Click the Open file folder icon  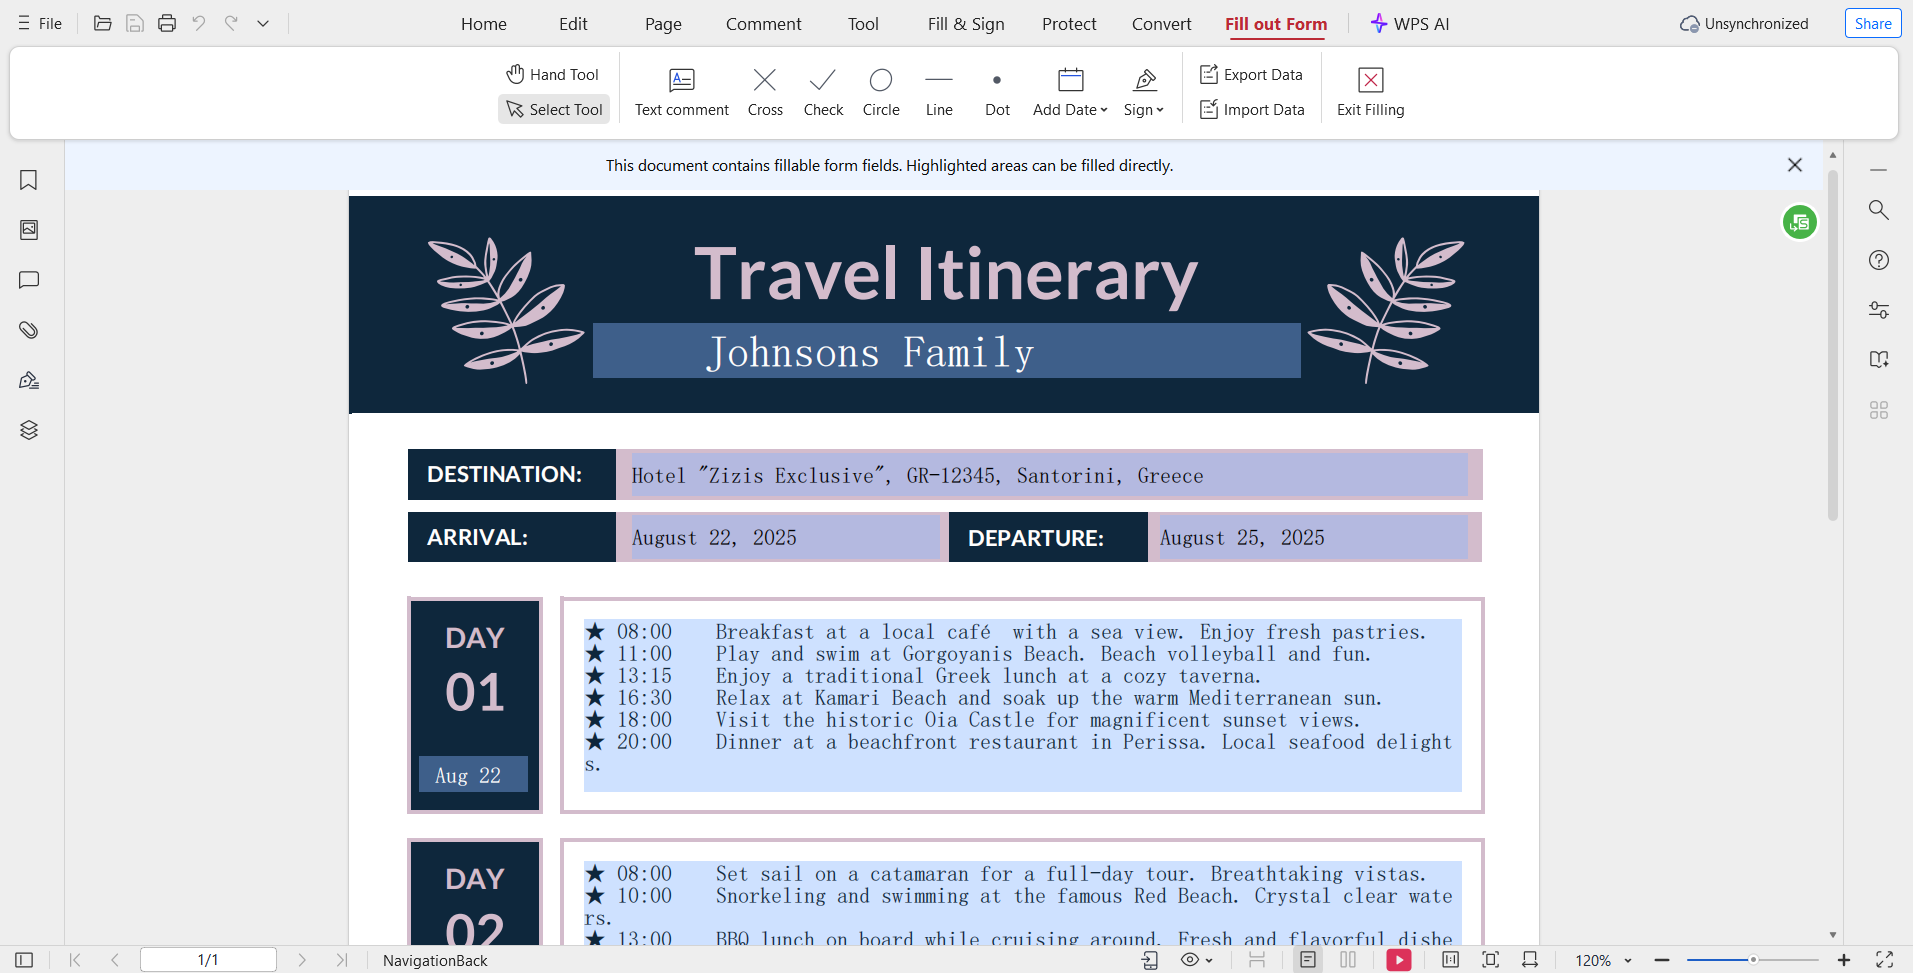[x=102, y=23]
